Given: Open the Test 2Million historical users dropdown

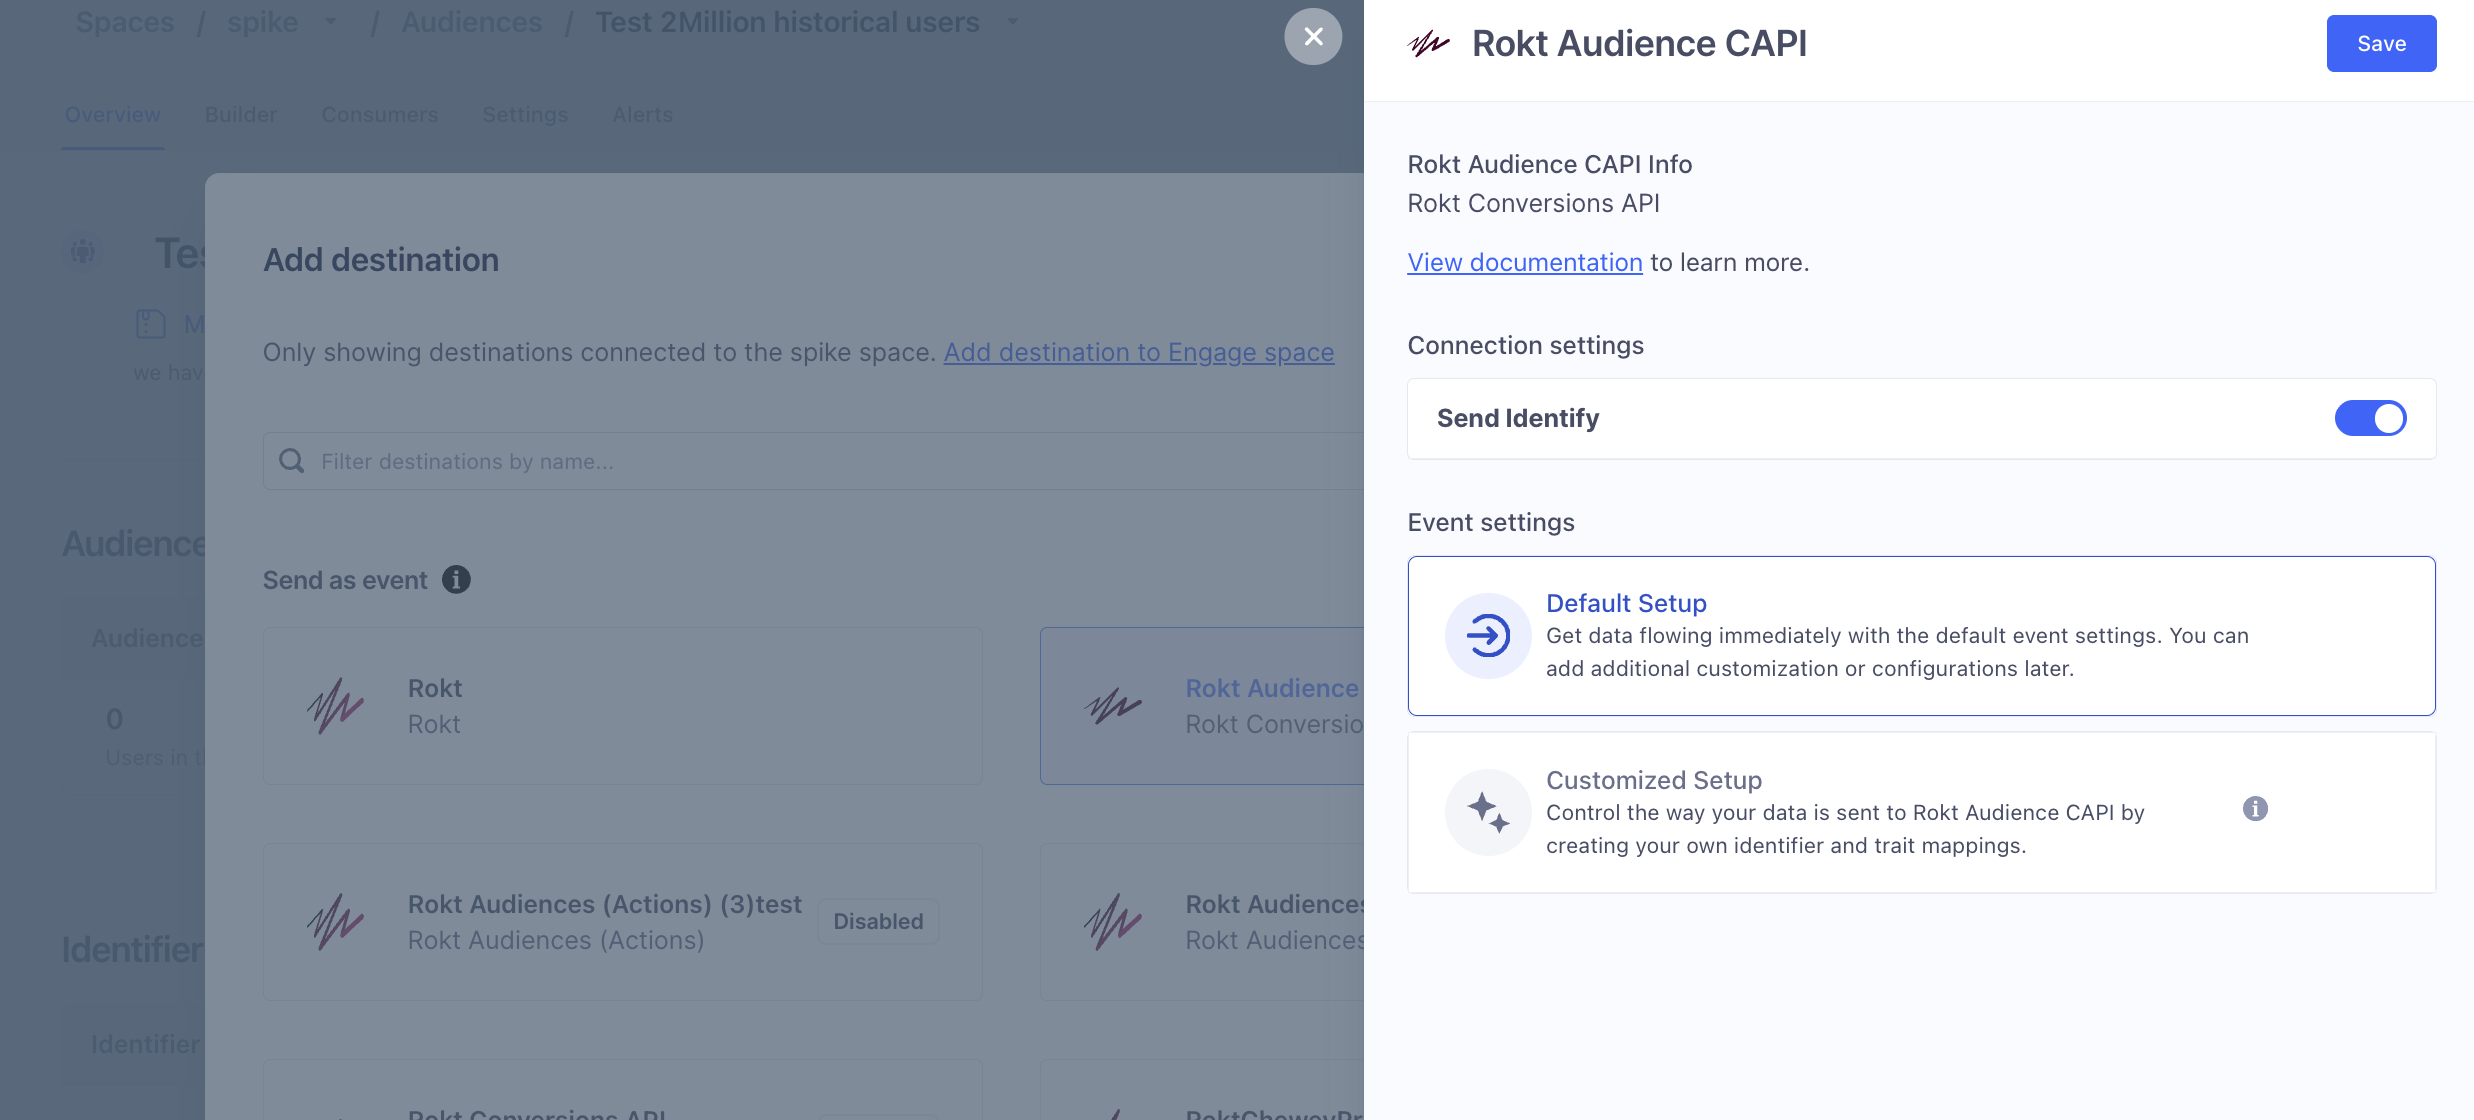Looking at the screenshot, I should coord(1012,22).
